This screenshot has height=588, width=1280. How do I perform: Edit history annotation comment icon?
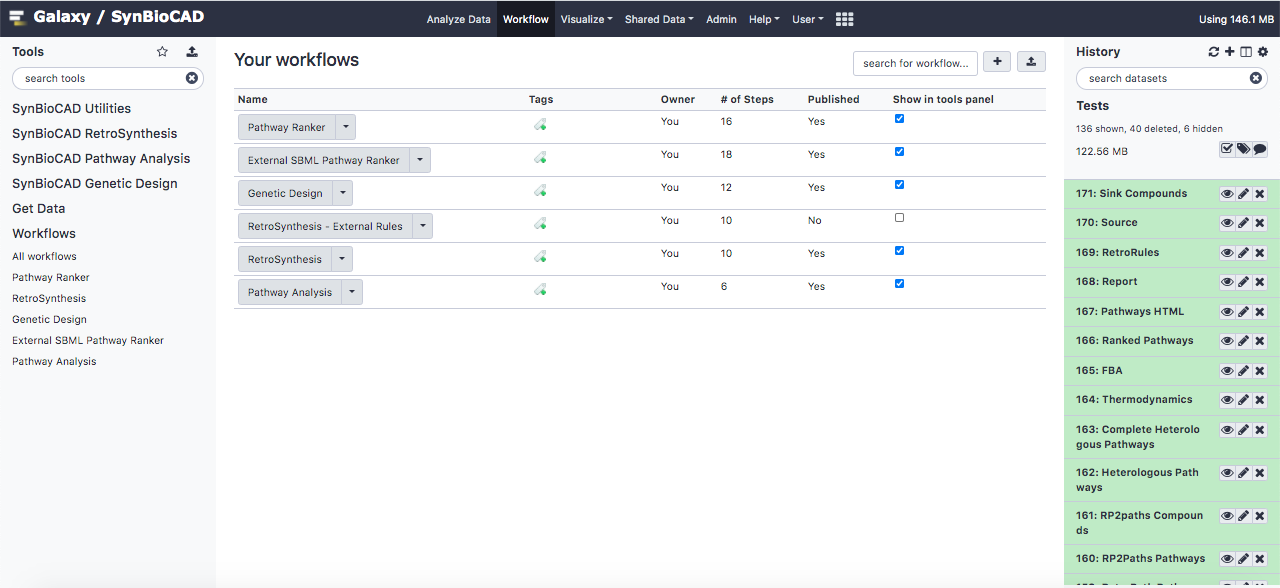[x=1260, y=149]
